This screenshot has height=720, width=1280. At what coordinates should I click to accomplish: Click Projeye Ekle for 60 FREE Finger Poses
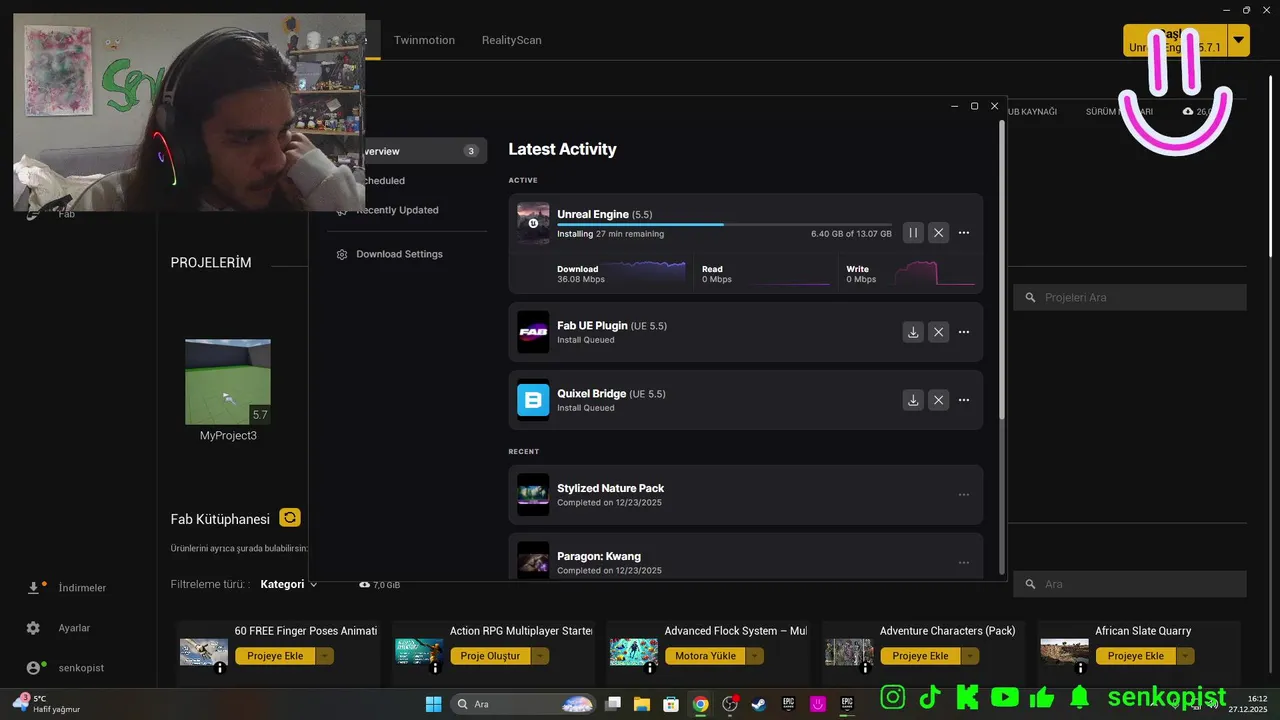pyautogui.click(x=275, y=656)
